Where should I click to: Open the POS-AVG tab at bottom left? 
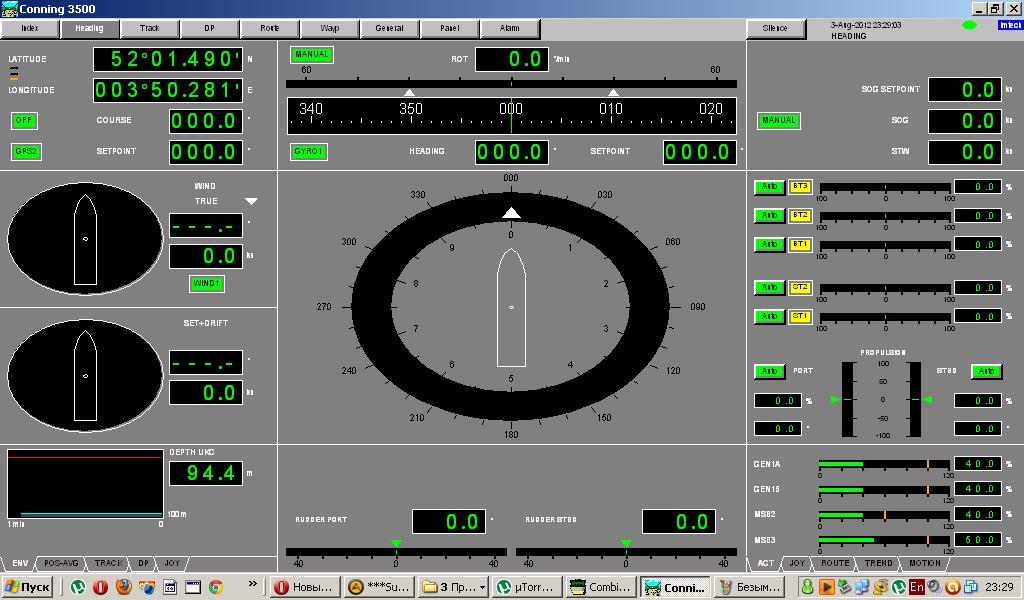pyautogui.click(x=62, y=564)
